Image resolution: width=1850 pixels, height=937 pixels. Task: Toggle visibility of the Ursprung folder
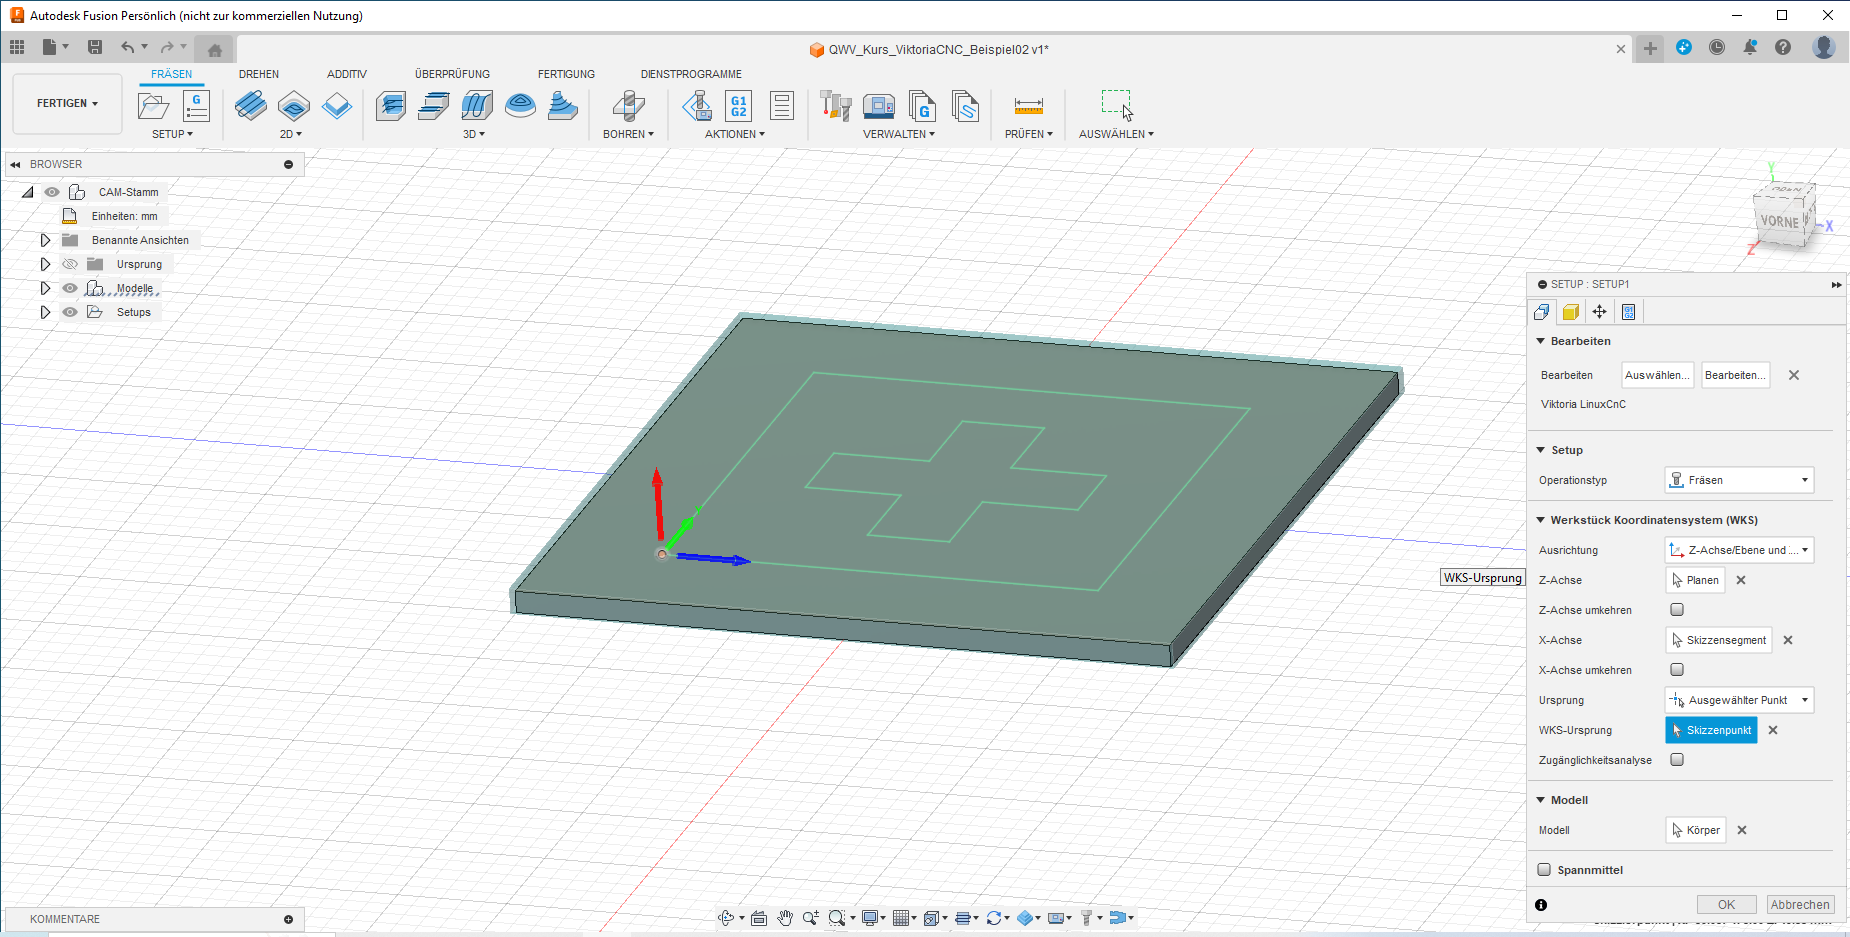70,264
